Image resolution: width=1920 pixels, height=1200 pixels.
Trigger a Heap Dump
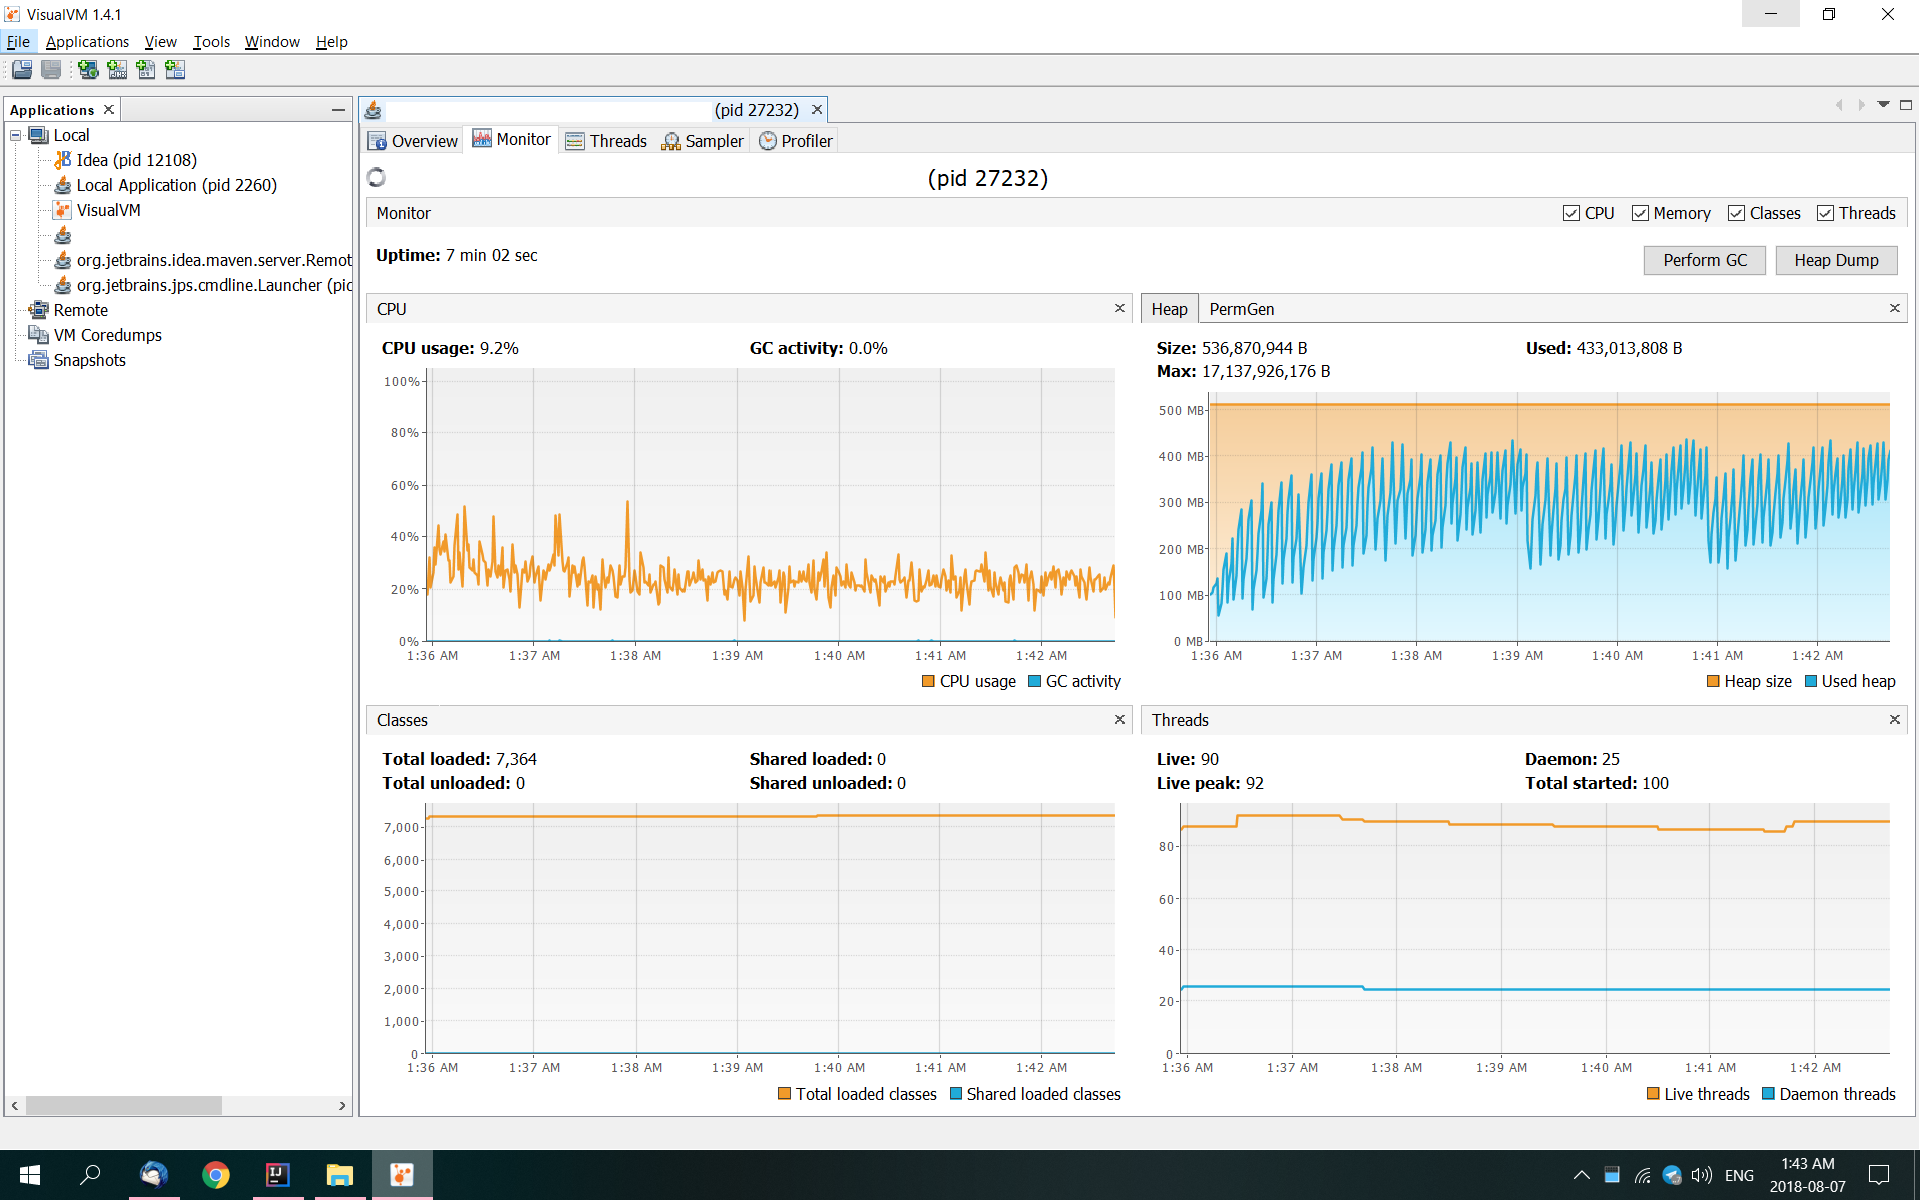tap(1836, 260)
